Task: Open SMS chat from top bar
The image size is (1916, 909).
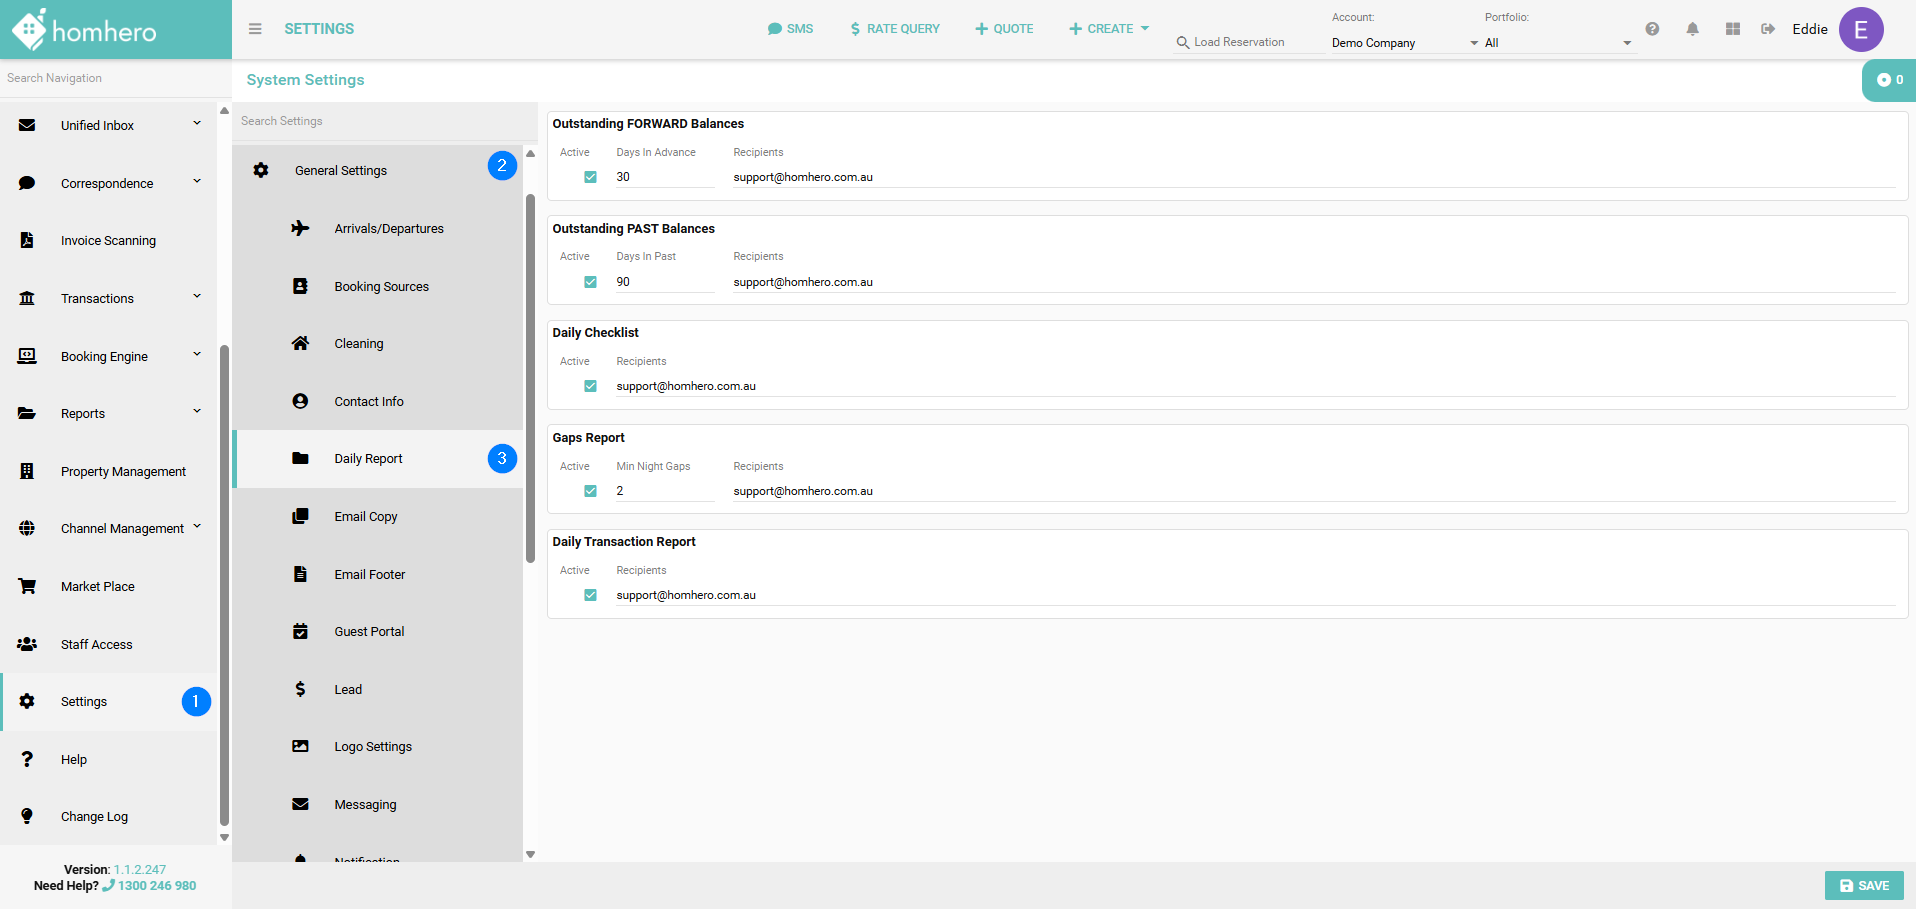Action: point(790,29)
